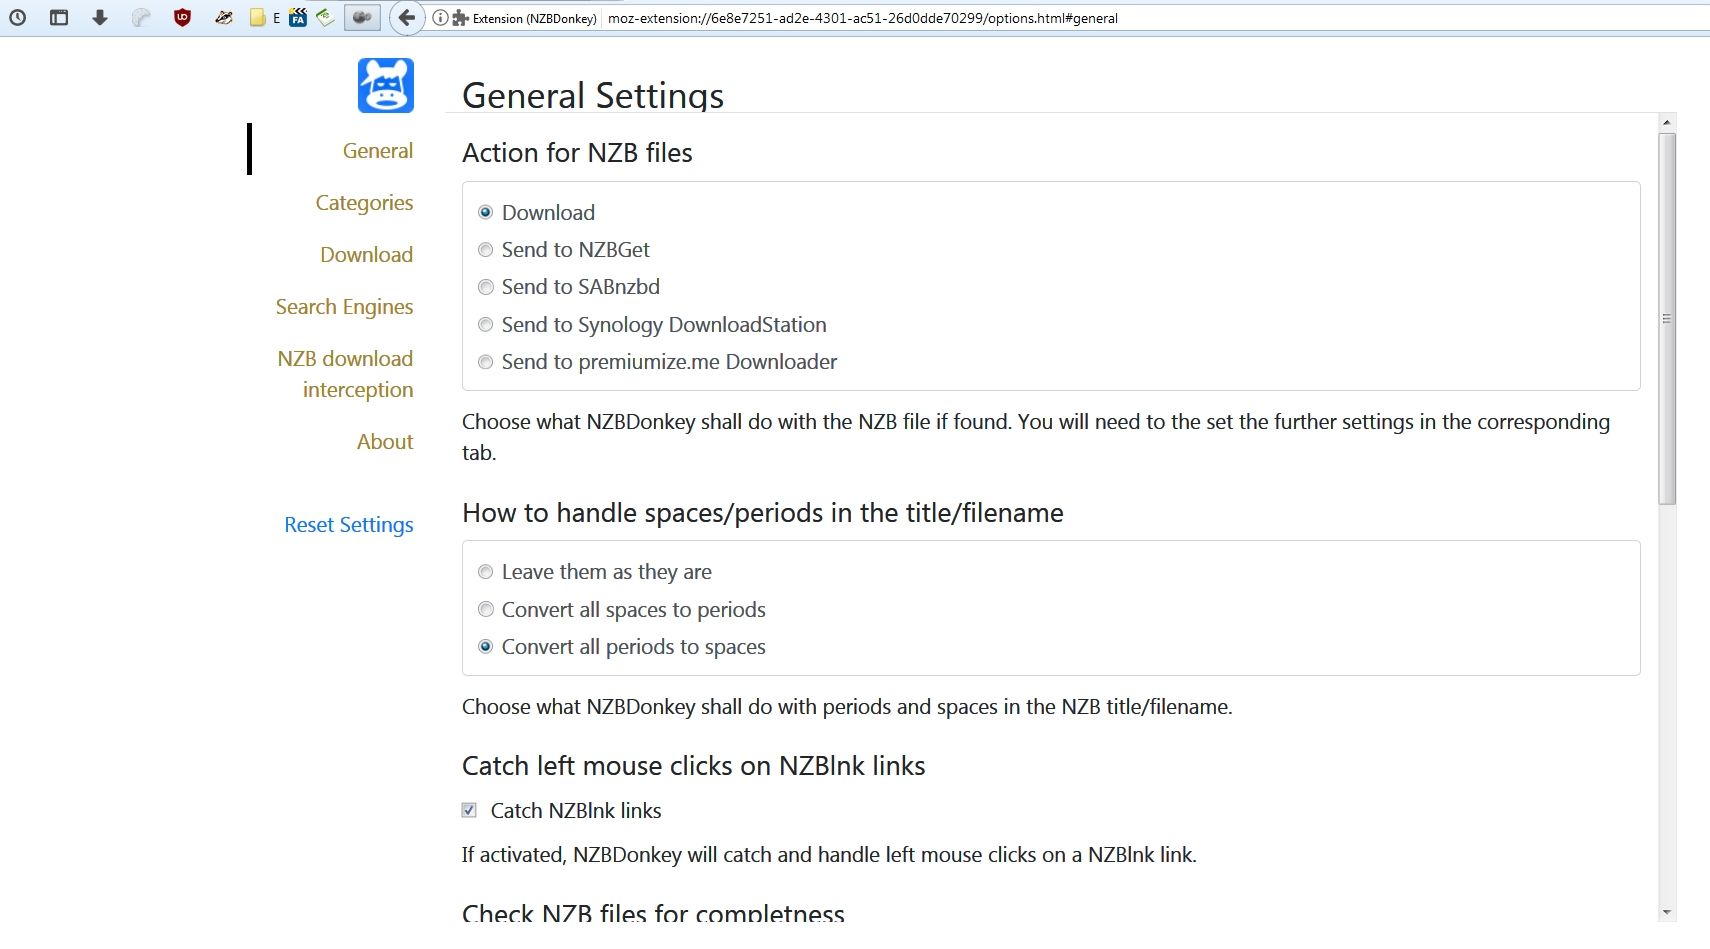
Task: Open the downloads arrow icon
Action: click(x=100, y=17)
